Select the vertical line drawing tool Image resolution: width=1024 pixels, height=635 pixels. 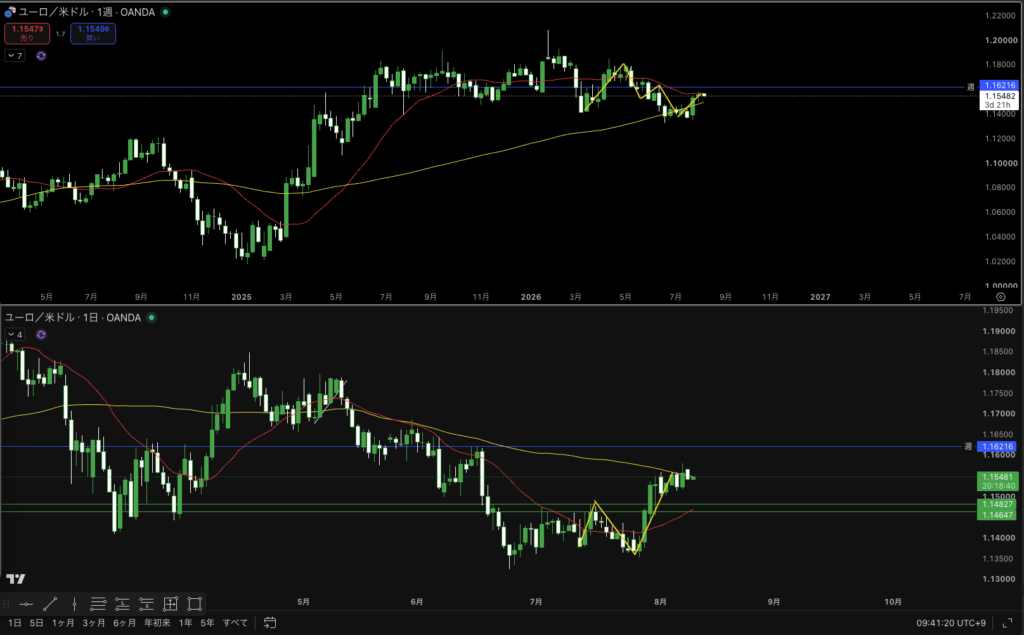click(x=74, y=604)
